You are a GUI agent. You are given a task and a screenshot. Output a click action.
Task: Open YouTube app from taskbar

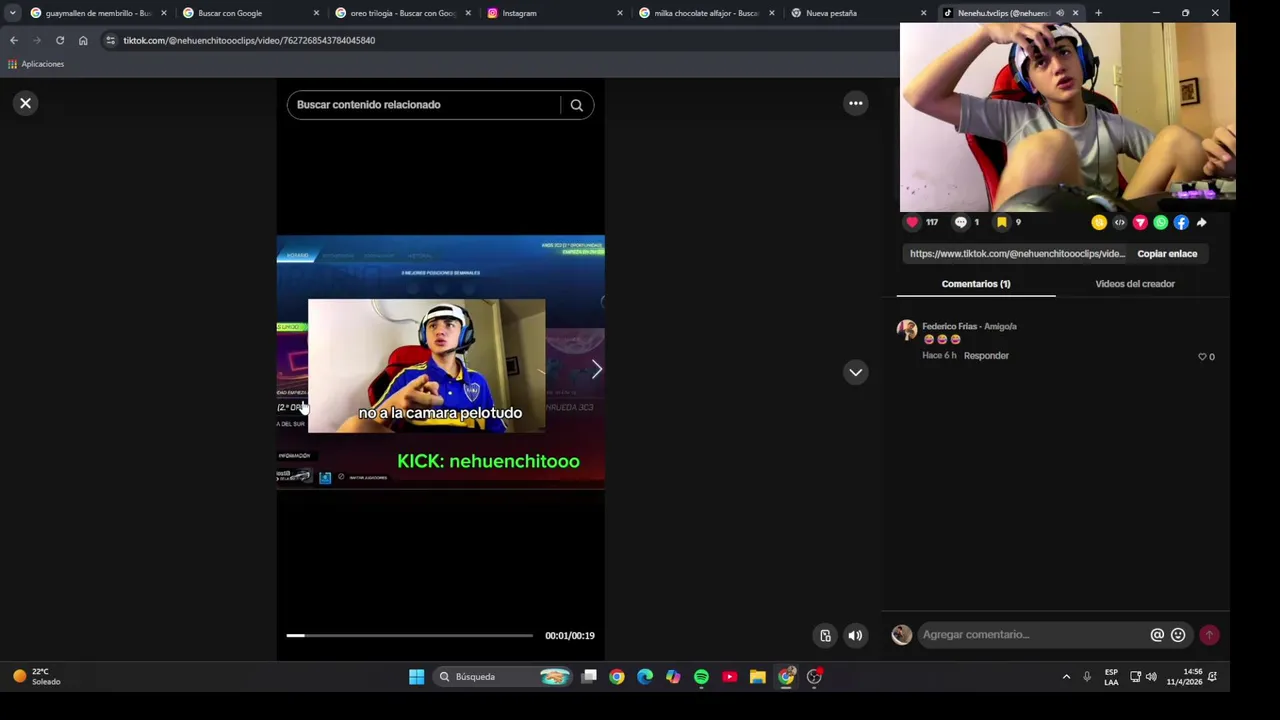(730, 677)
